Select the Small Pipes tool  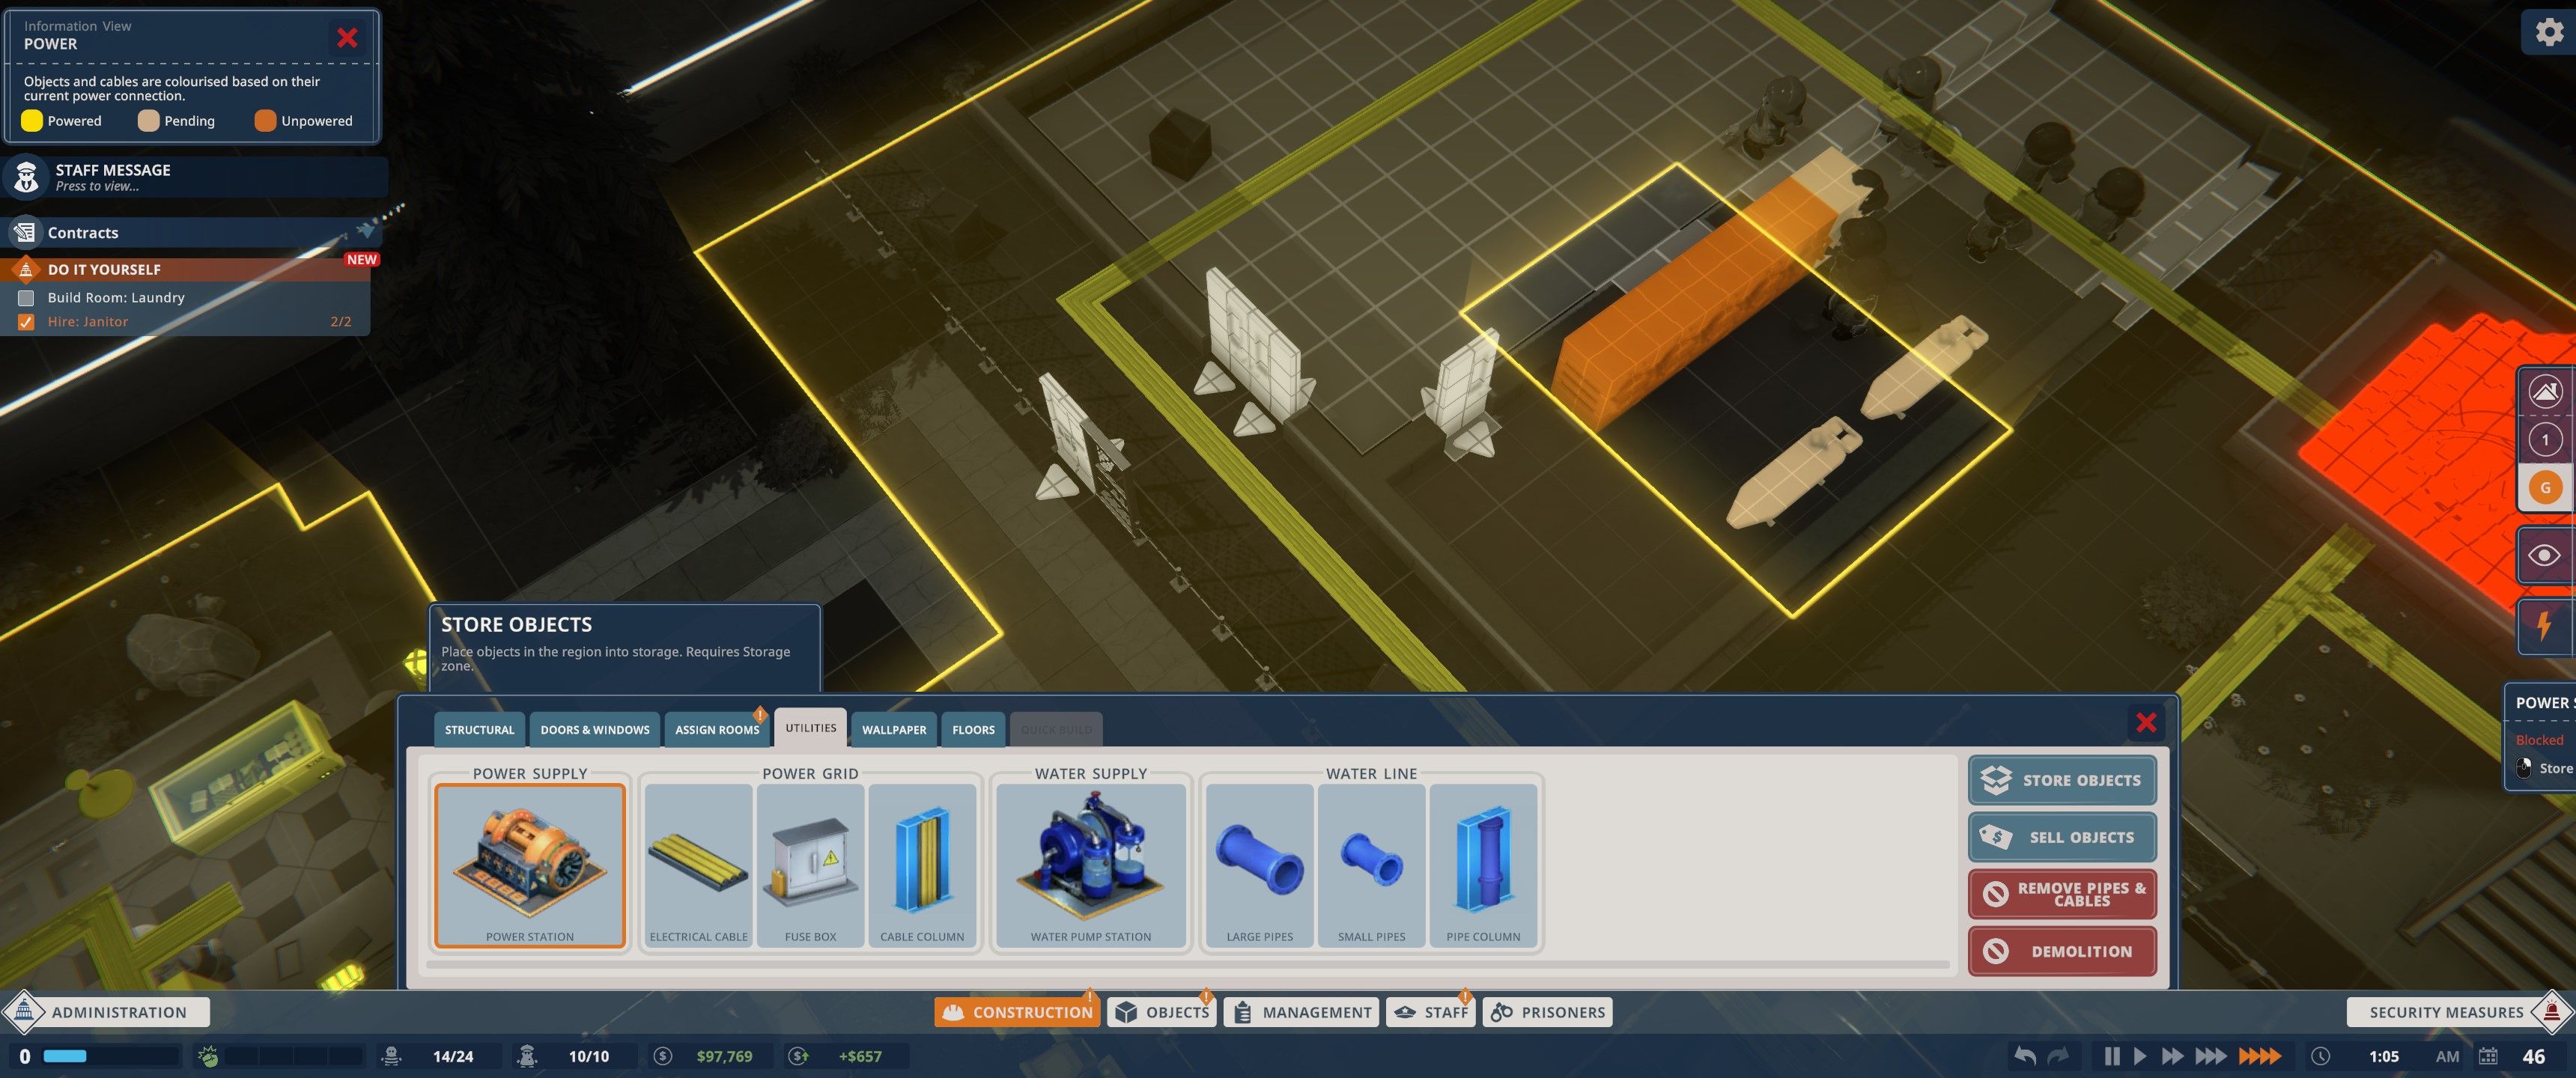point(1370,862)
